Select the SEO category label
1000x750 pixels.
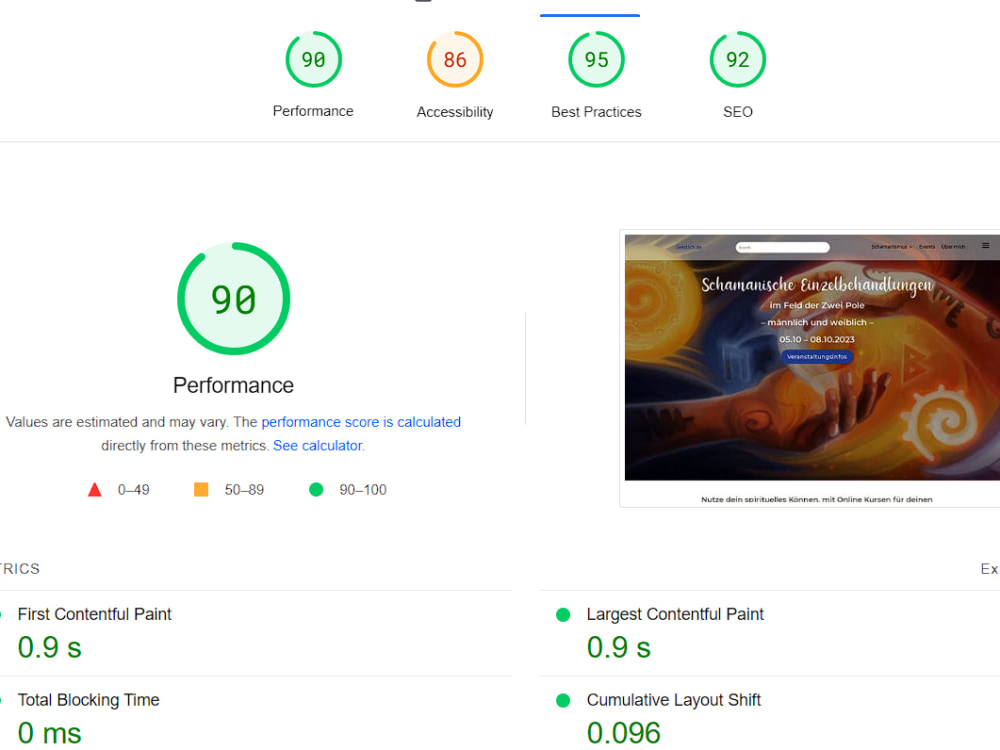pyautogui.click(x=738, y=112)
